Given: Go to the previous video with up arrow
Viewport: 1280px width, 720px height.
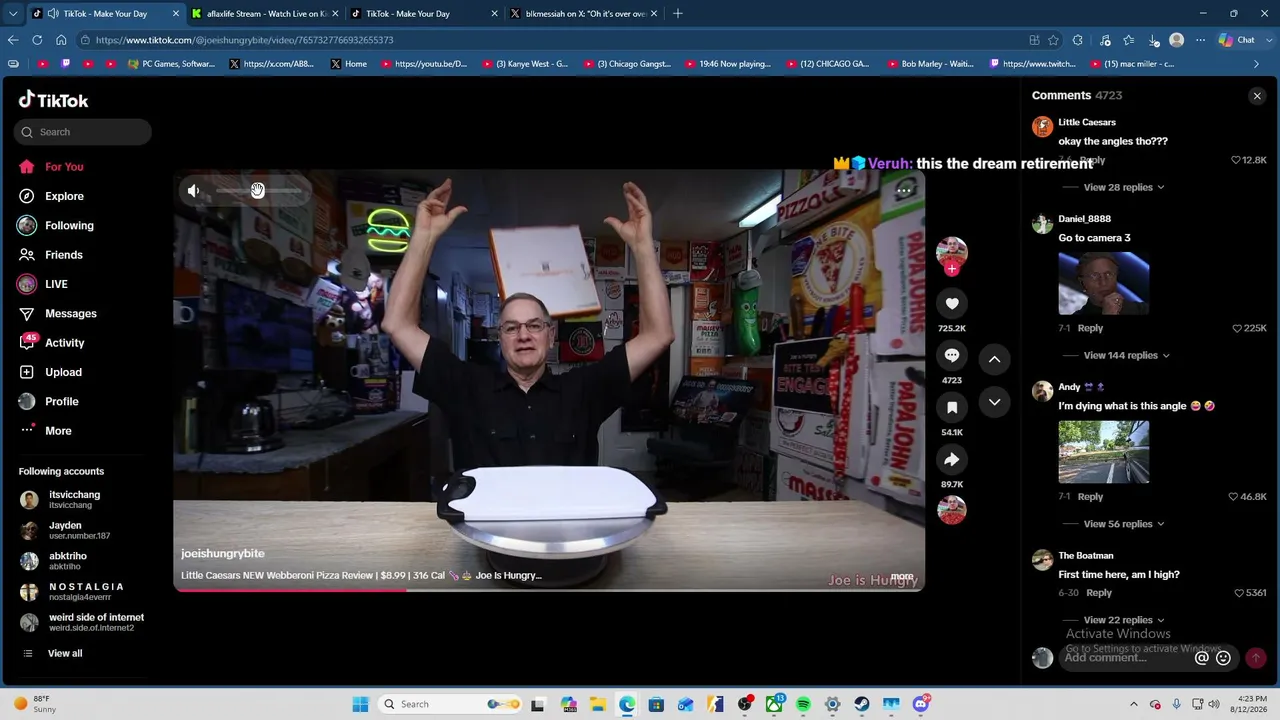Looking at the screenshot, I should 994,359.
